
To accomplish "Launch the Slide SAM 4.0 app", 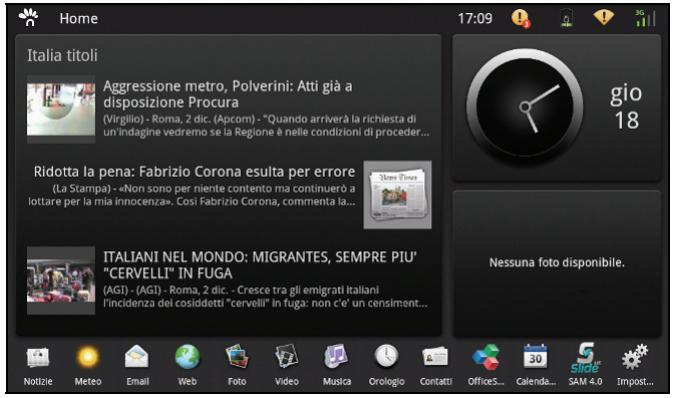I will click(585, 365).
